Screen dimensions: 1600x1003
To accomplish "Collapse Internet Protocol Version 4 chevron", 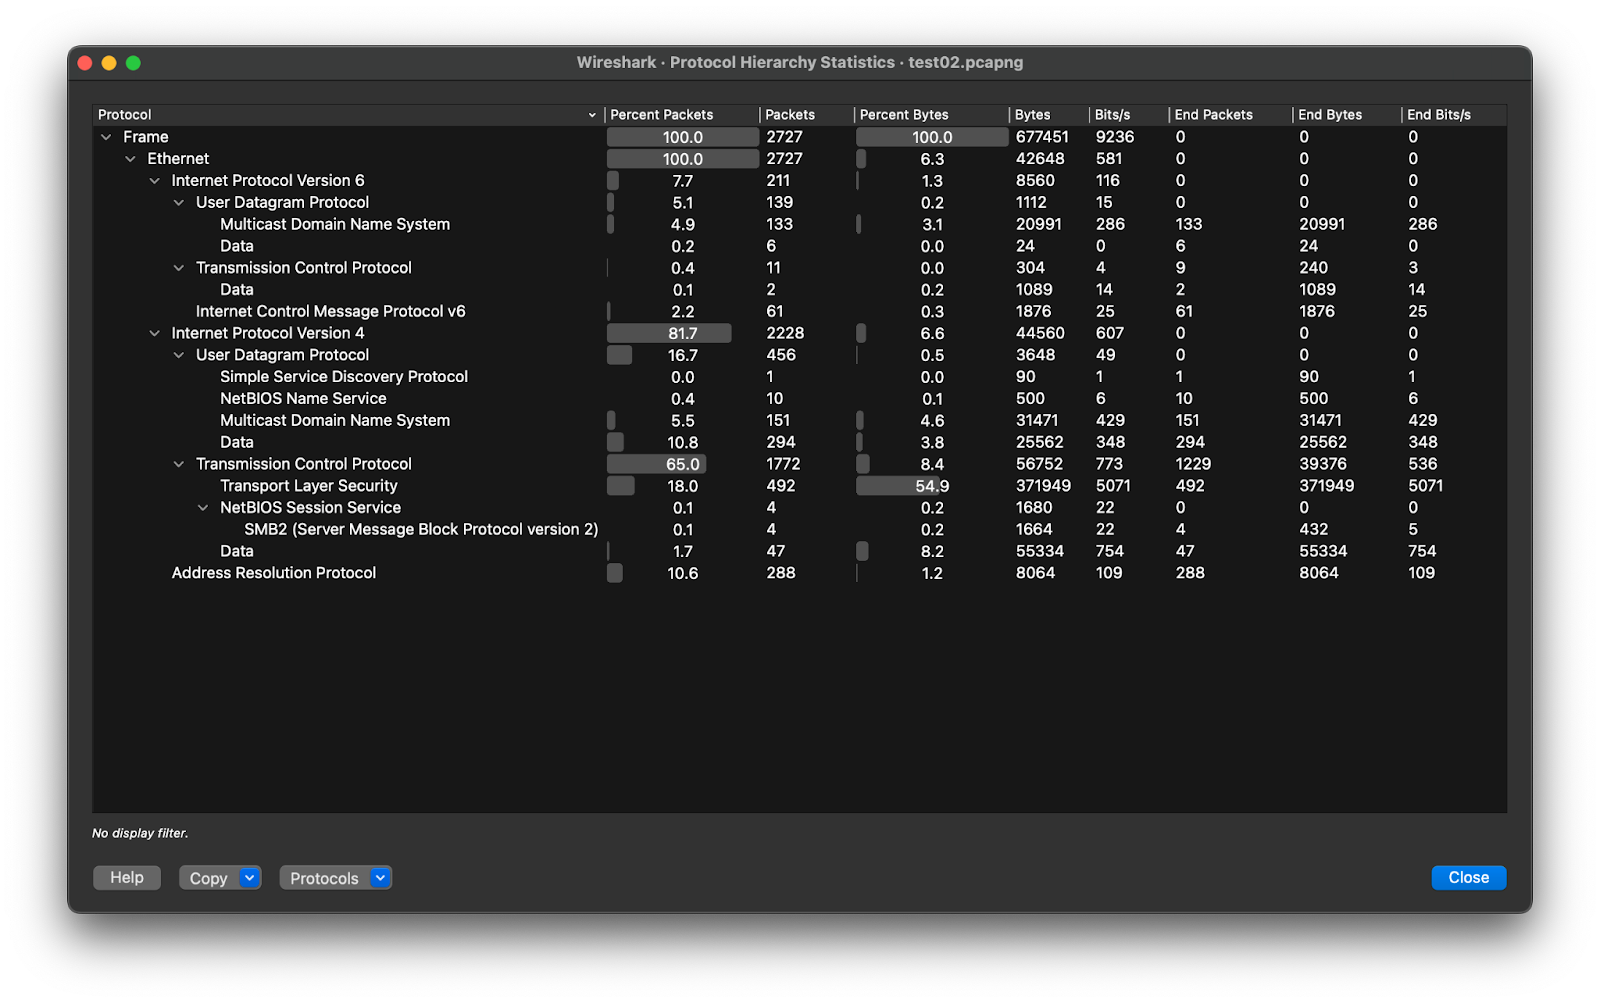I will [155, 333].
